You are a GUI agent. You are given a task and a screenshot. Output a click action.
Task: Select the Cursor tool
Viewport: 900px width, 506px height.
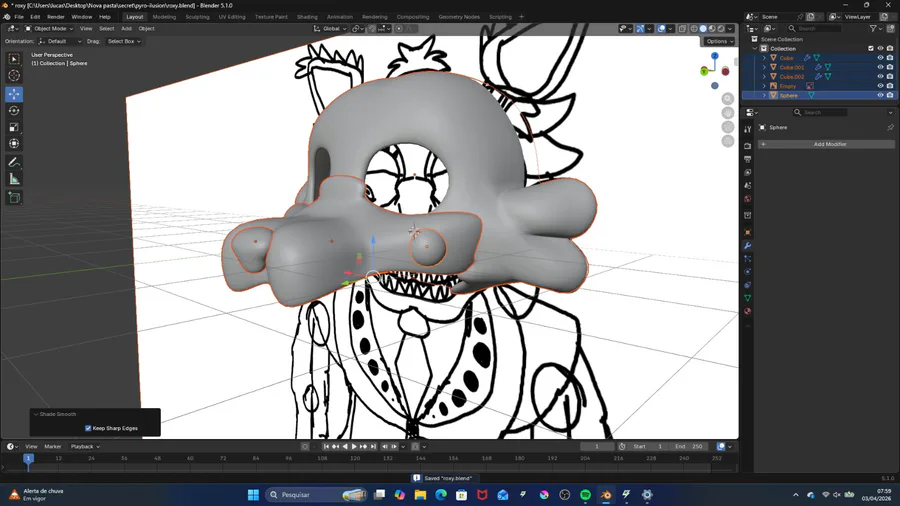coord(14,75)
